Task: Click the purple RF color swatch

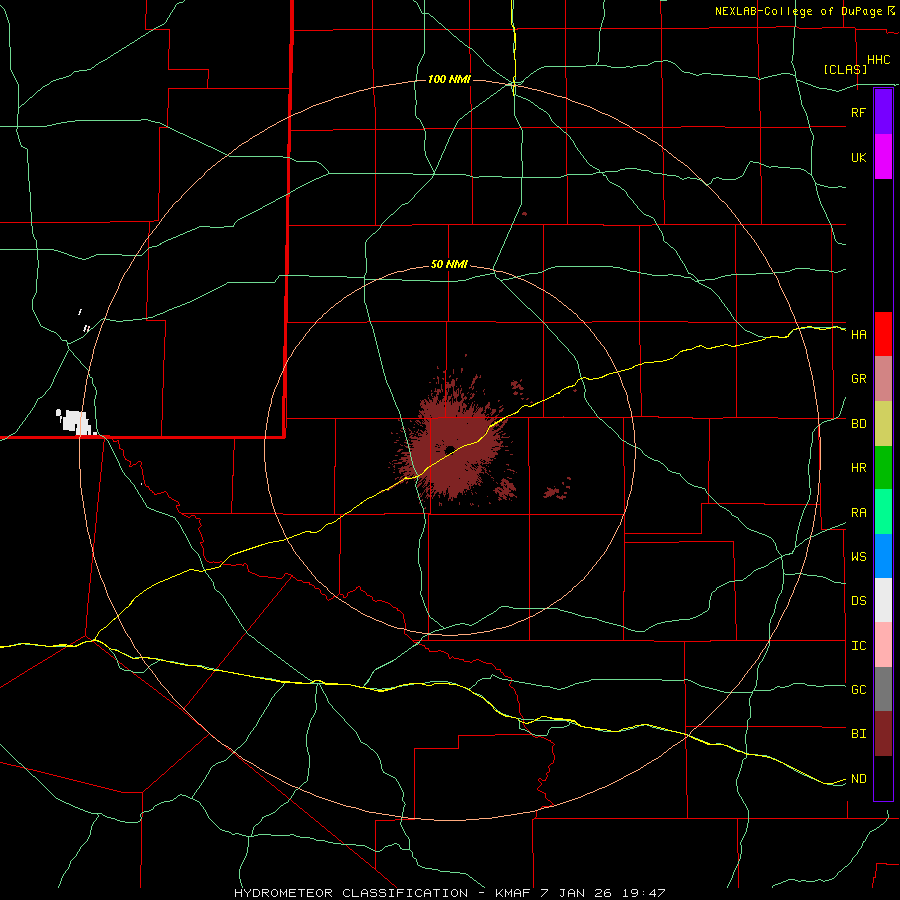Action: [883, 112]
